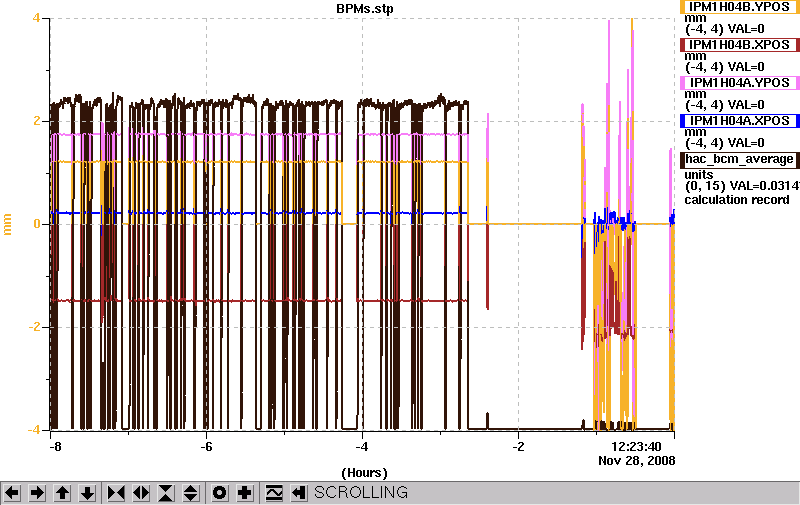Viewport: 800px width, 505px height.
Task: Zoom out on the time axis (diamond icon)
Action: (141, 493)
